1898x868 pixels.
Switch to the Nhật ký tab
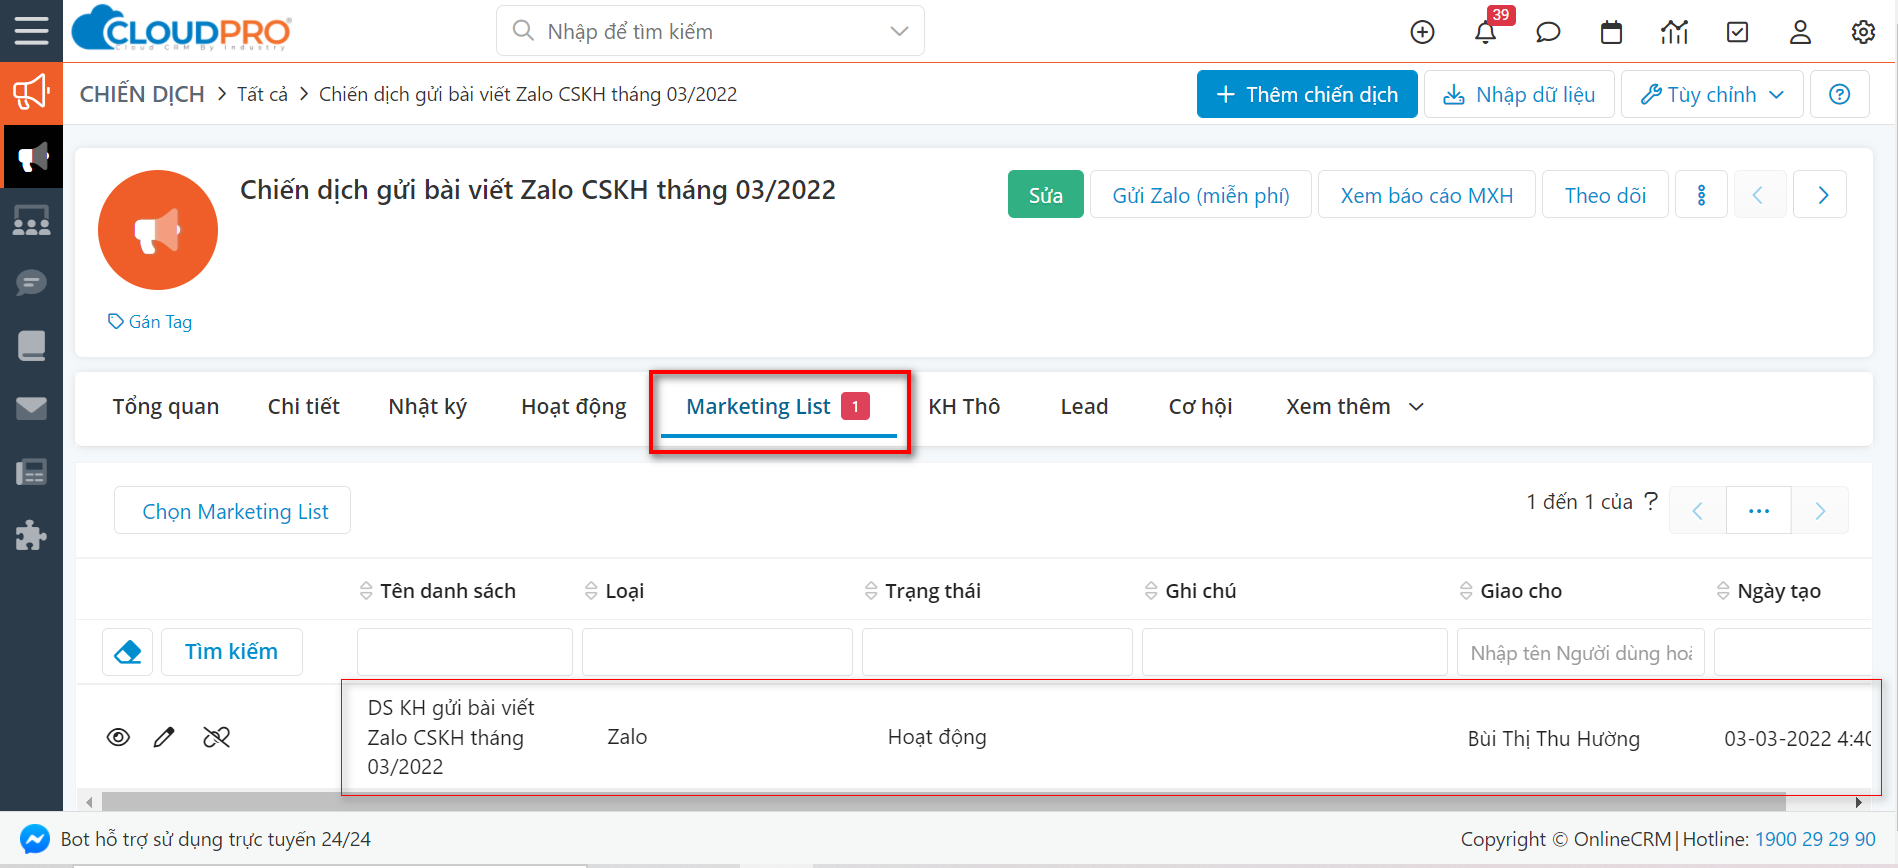428,407
